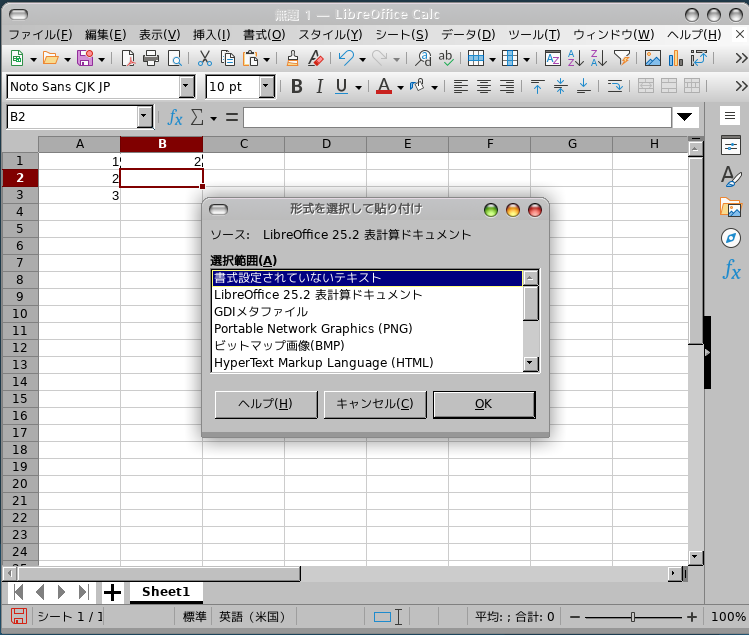
Task: Toggle Align Top vertical alignment
Action: tap(537, 86)
